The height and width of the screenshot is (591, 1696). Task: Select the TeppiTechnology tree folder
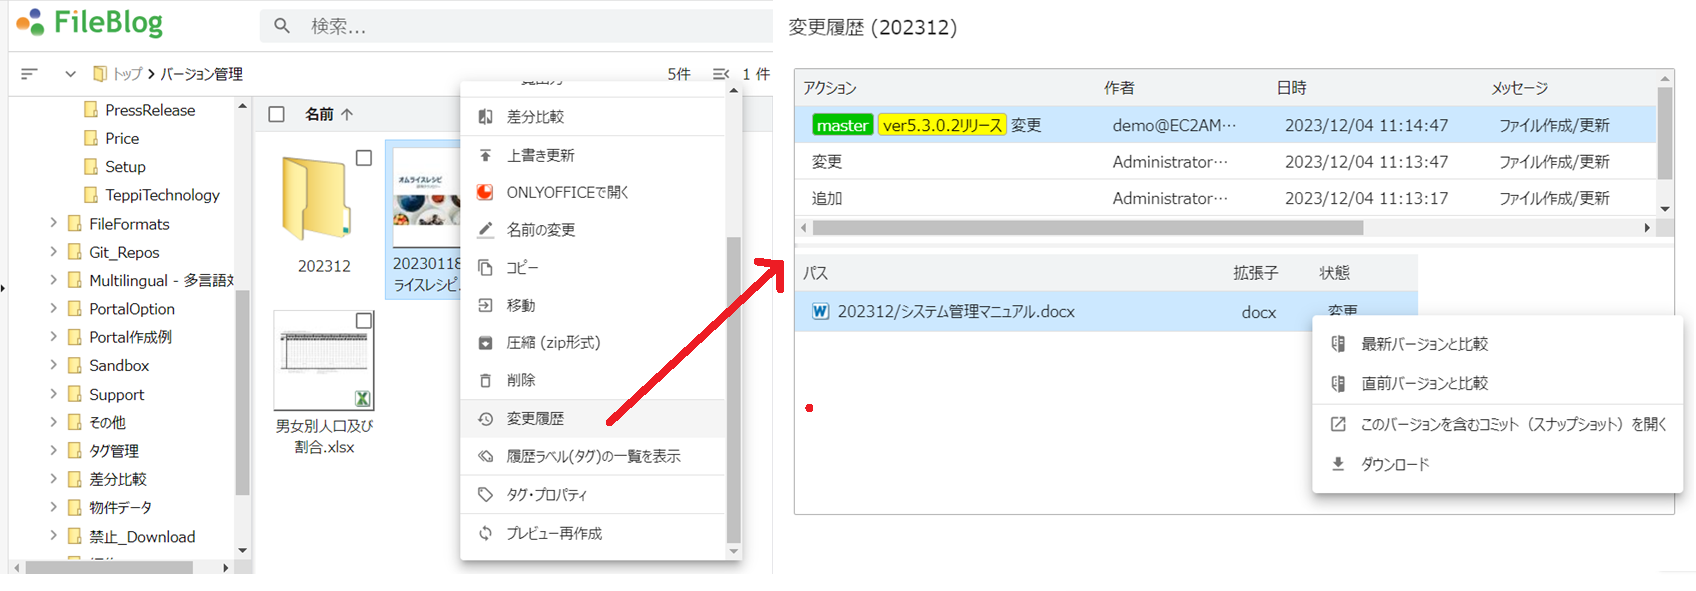162,195
